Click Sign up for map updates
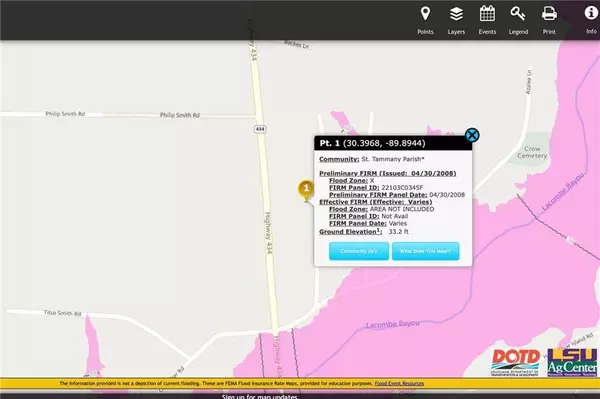Viewport: 600px width, 399px height. [x=259, y=396]
